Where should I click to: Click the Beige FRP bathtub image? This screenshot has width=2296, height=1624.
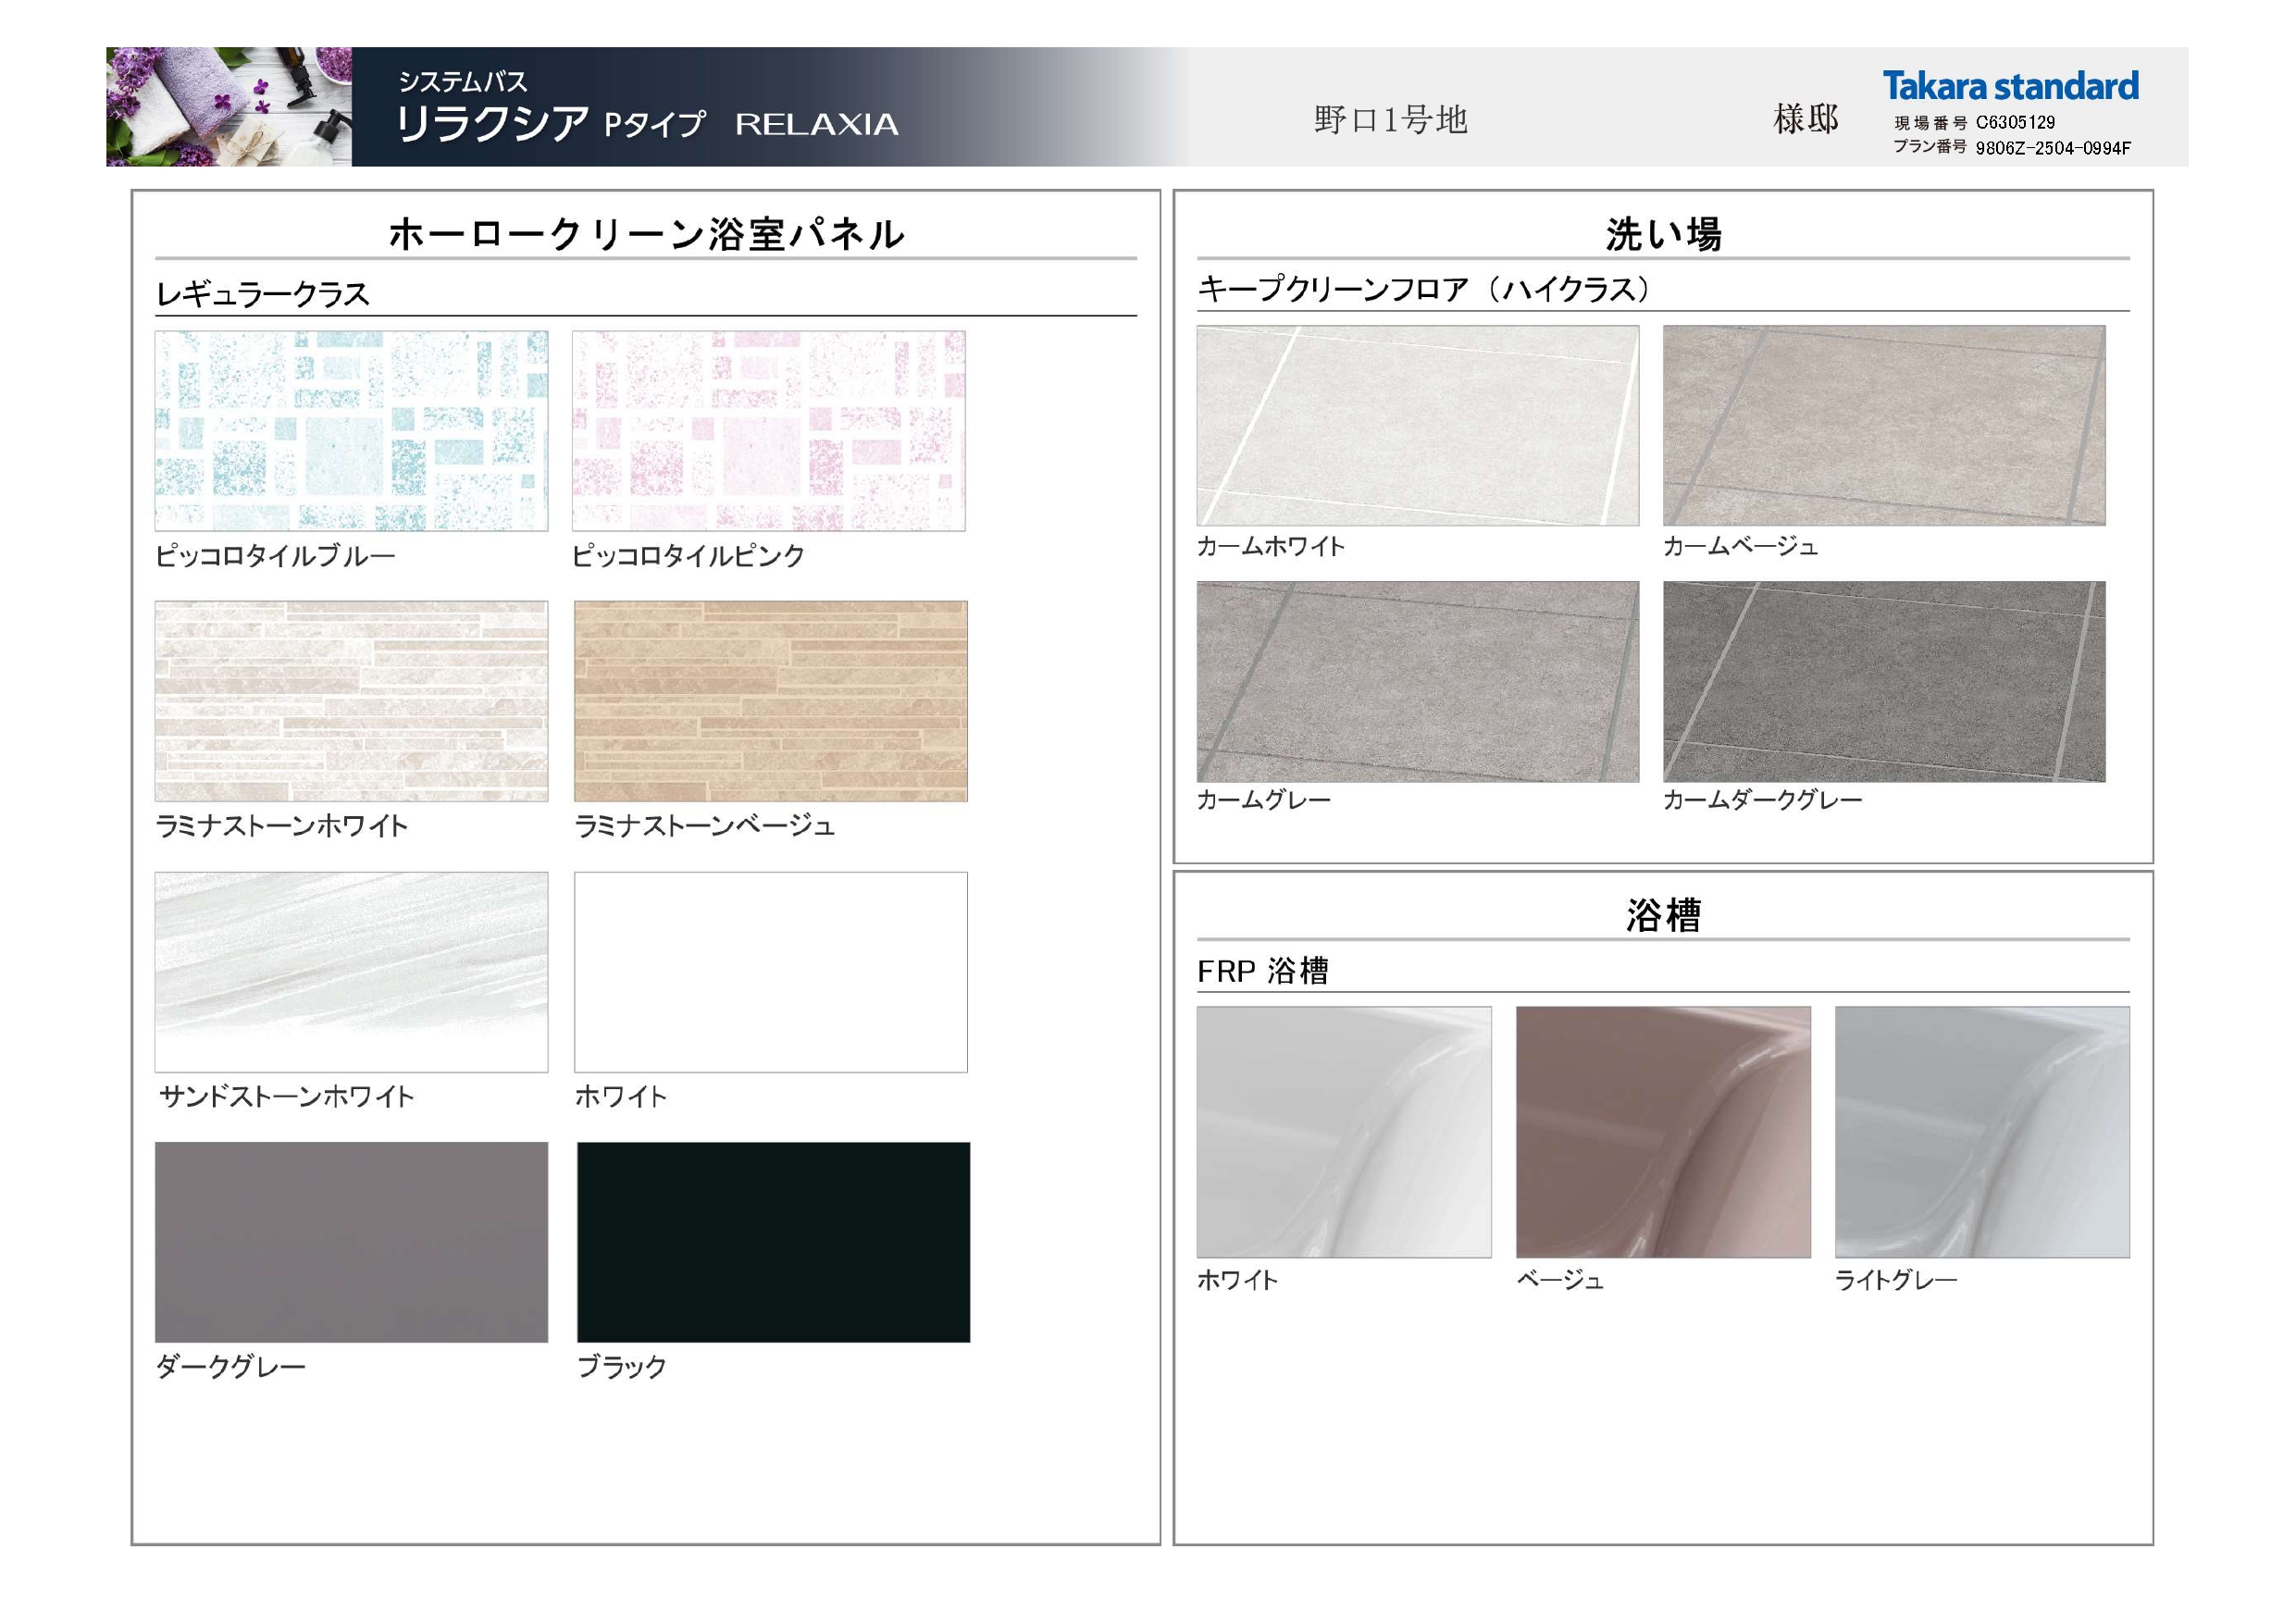pyautogui.click(x=1662, y=1132)
